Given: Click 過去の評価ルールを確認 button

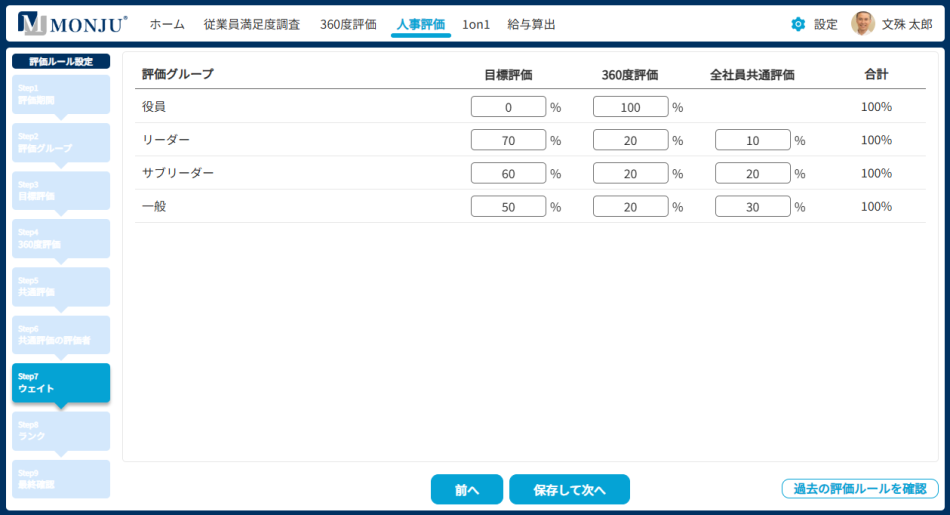Looking at the screenshot, I should point(860,489).
